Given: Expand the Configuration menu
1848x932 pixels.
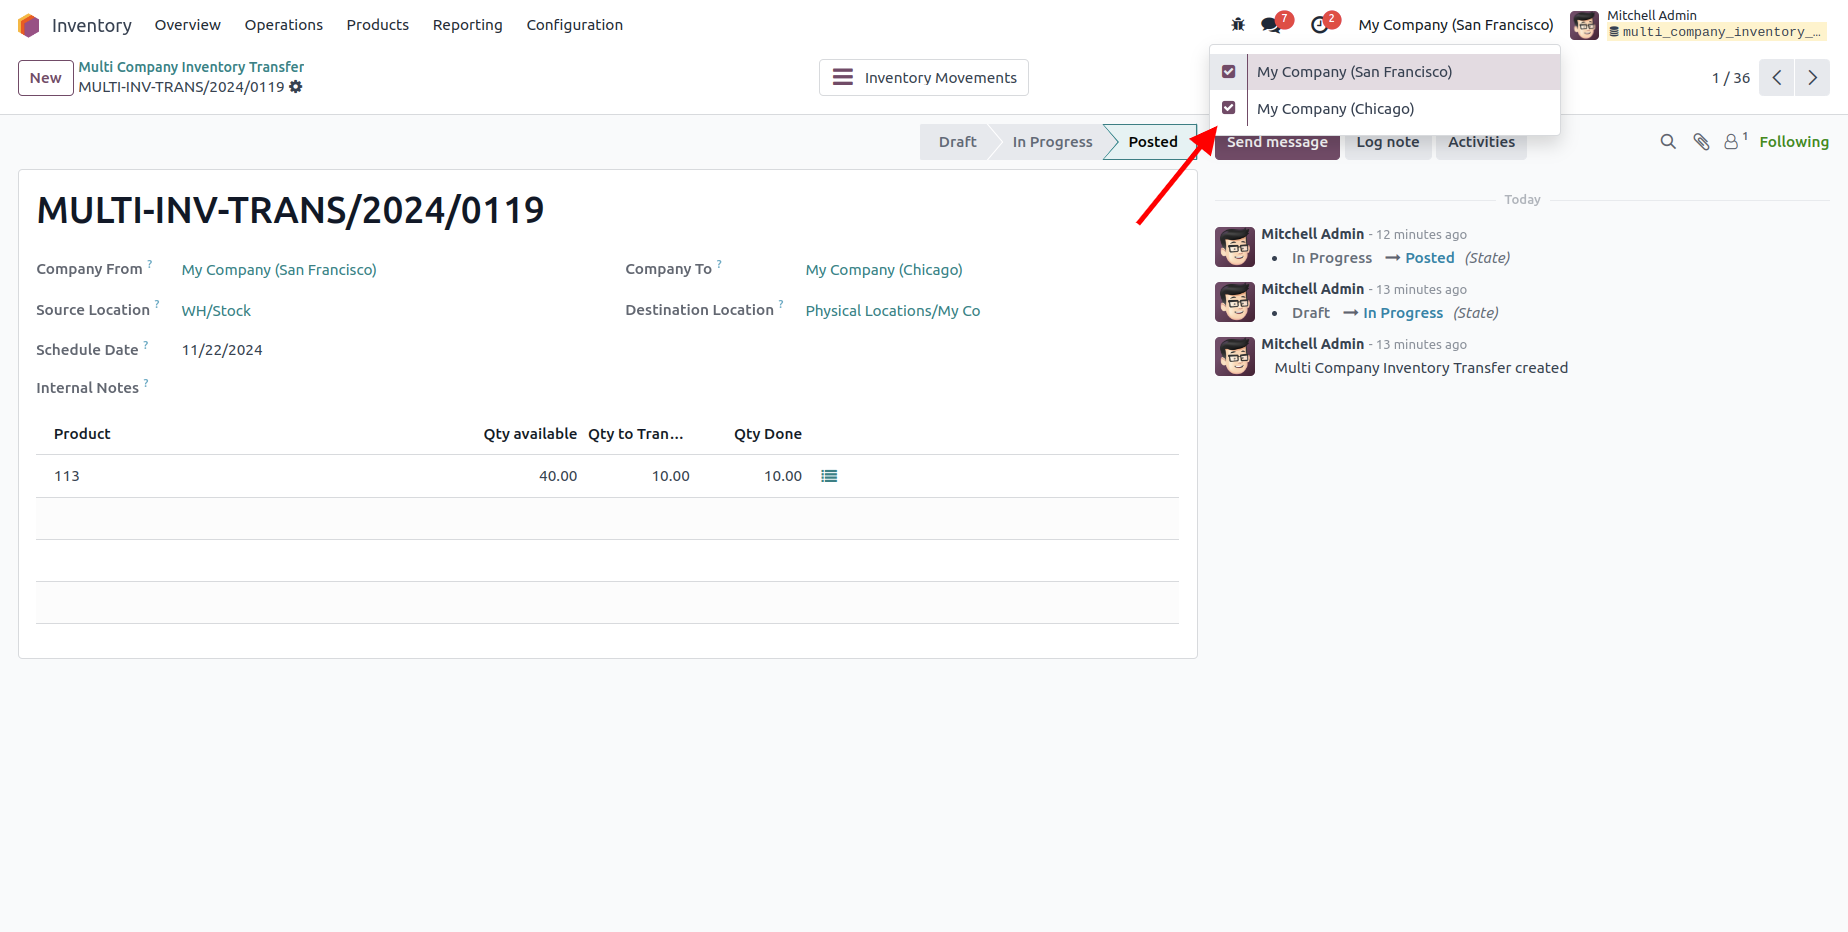Looking at the screenshot, I should [x=574, y=25].
